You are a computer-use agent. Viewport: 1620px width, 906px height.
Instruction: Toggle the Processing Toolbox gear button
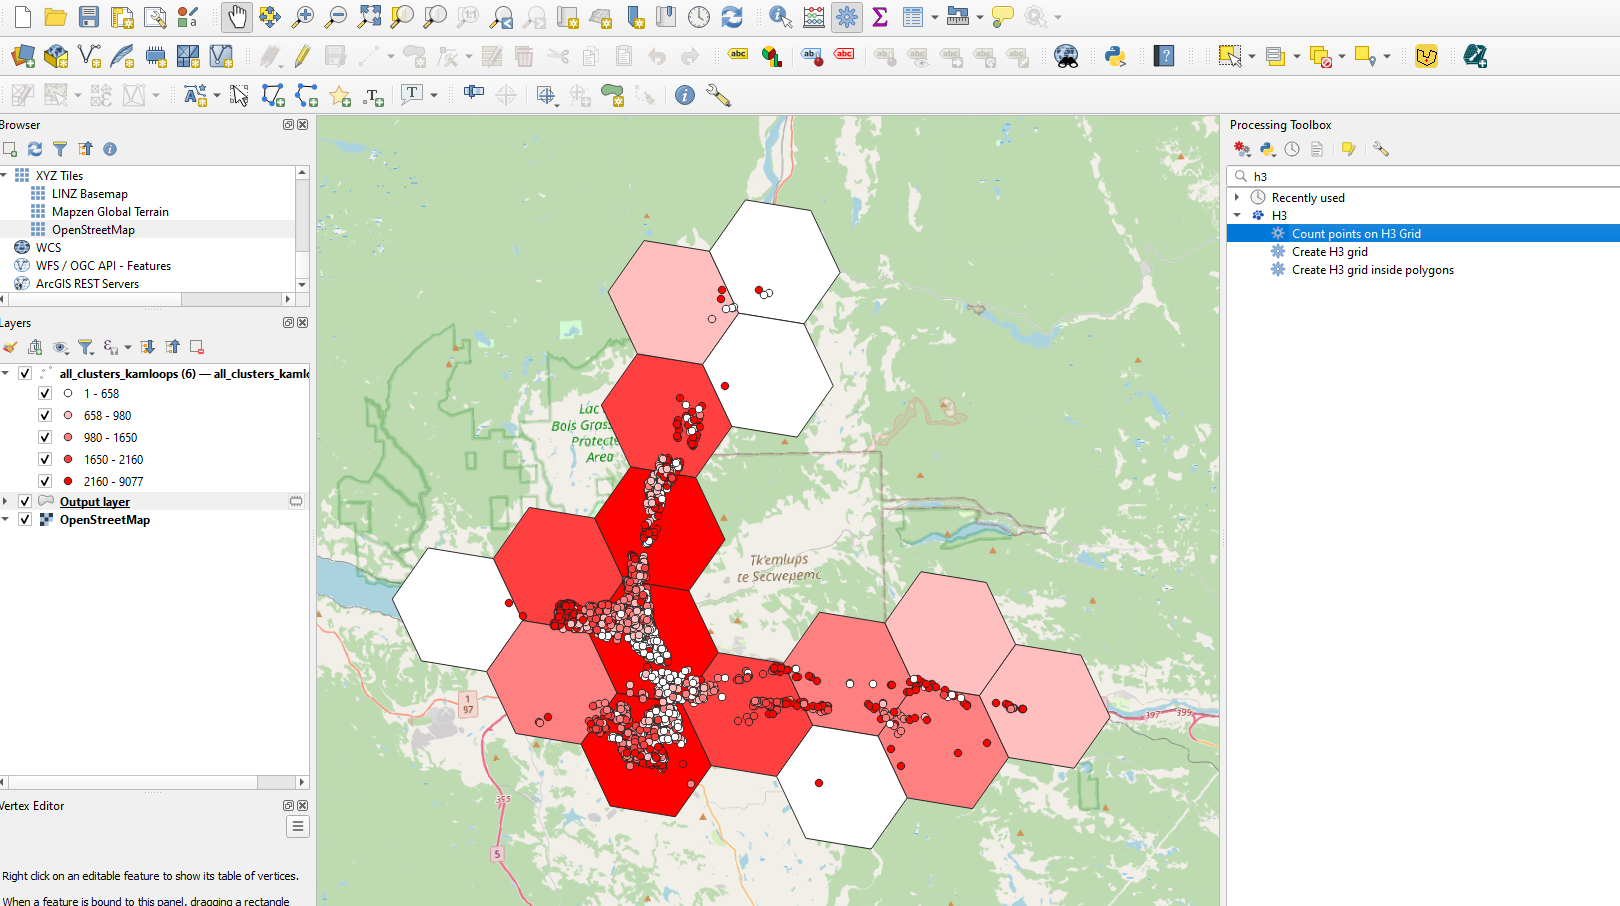click(x=847, y=17)
